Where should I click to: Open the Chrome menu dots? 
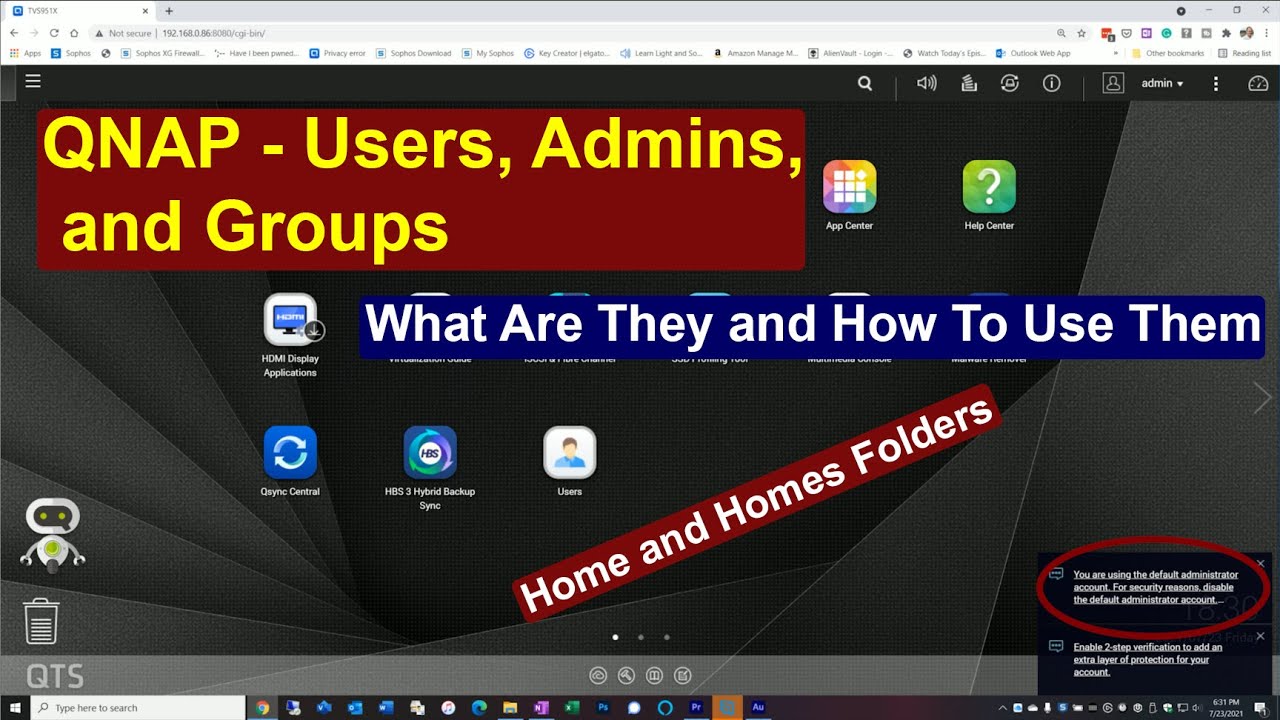(x=1266, y=33)
